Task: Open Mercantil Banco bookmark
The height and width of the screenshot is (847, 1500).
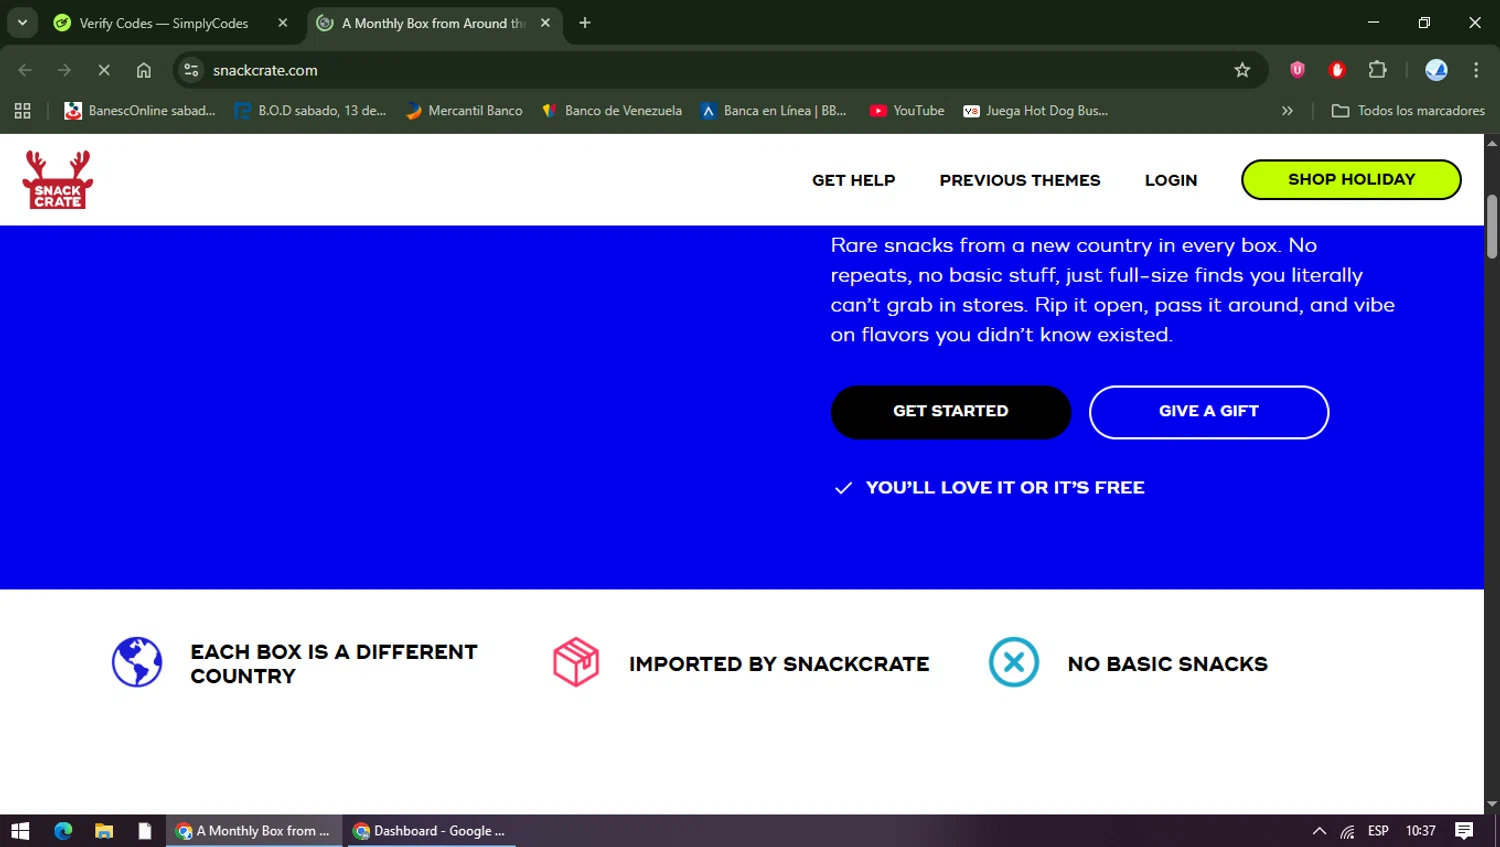Action: click(x=464, y=111)
